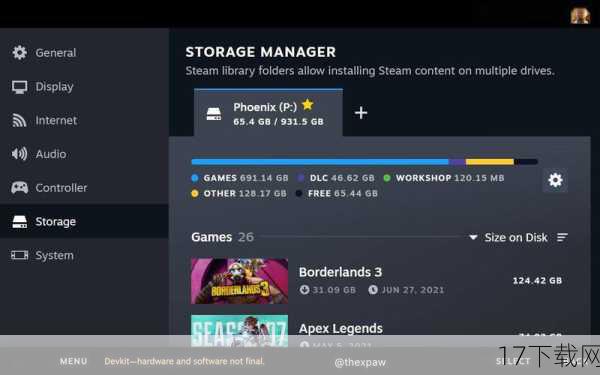
Task: Select the Phoenix (P:) drive tab
Action: pos(268,113)
